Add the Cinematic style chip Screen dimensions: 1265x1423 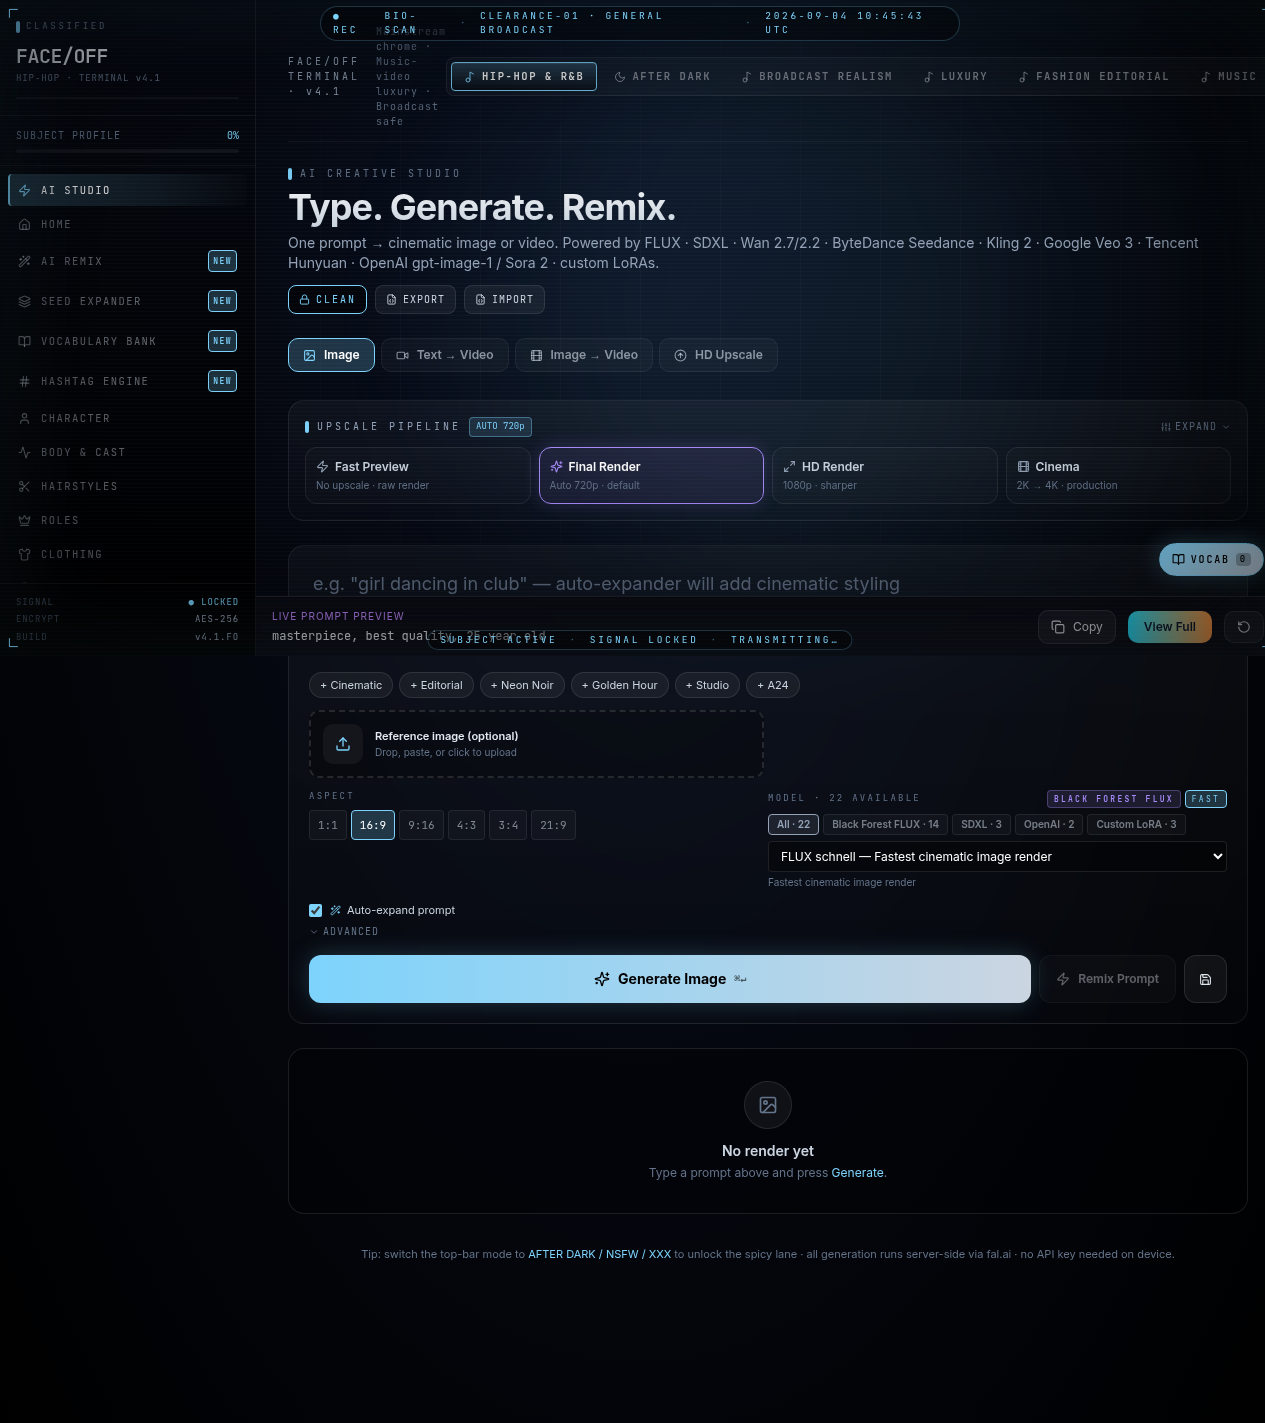pos(351,685)
